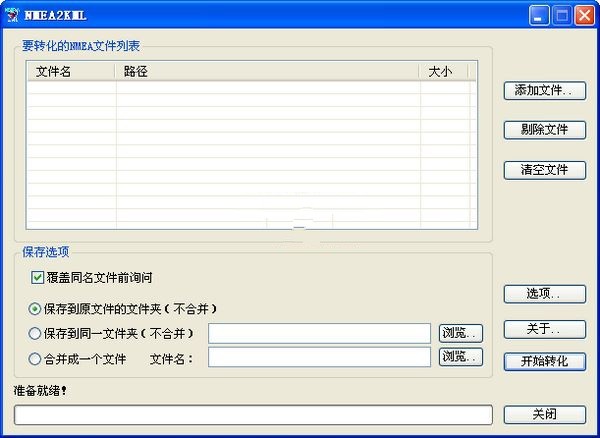The height and width of the screenshot is (438, 600).
Task: Click the folder path input beside 保存到同一文件夹
Action: [x=319, y=334]
